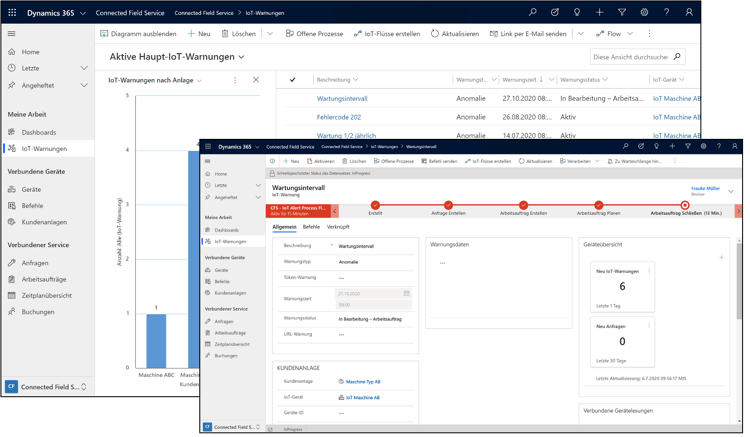Expand dropdown next to Löschen in back window
Image resolution: width=750 pixels, height=437 pixels.
tap(270, 34)
